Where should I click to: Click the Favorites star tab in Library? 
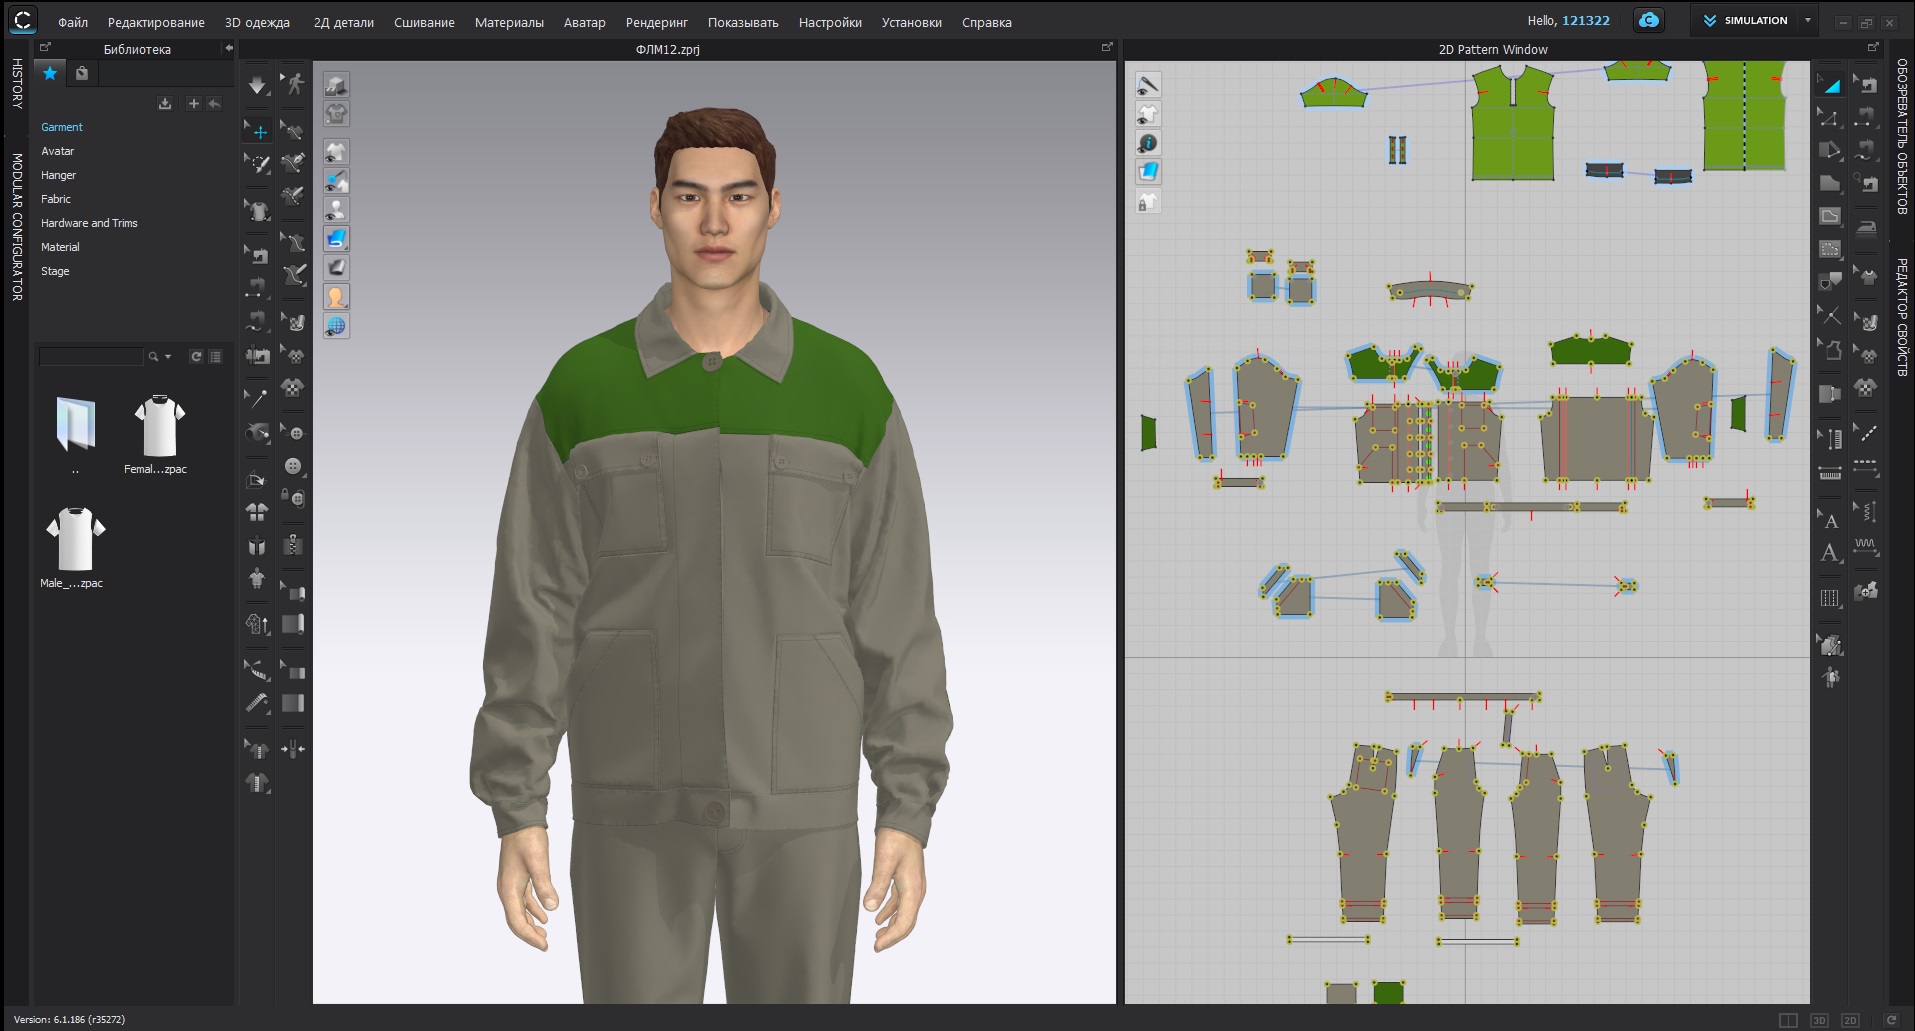click(x=49, y=73)
